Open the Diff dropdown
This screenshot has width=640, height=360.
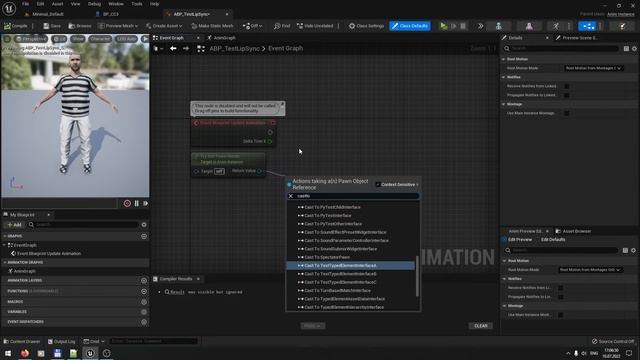coord(252,26)
